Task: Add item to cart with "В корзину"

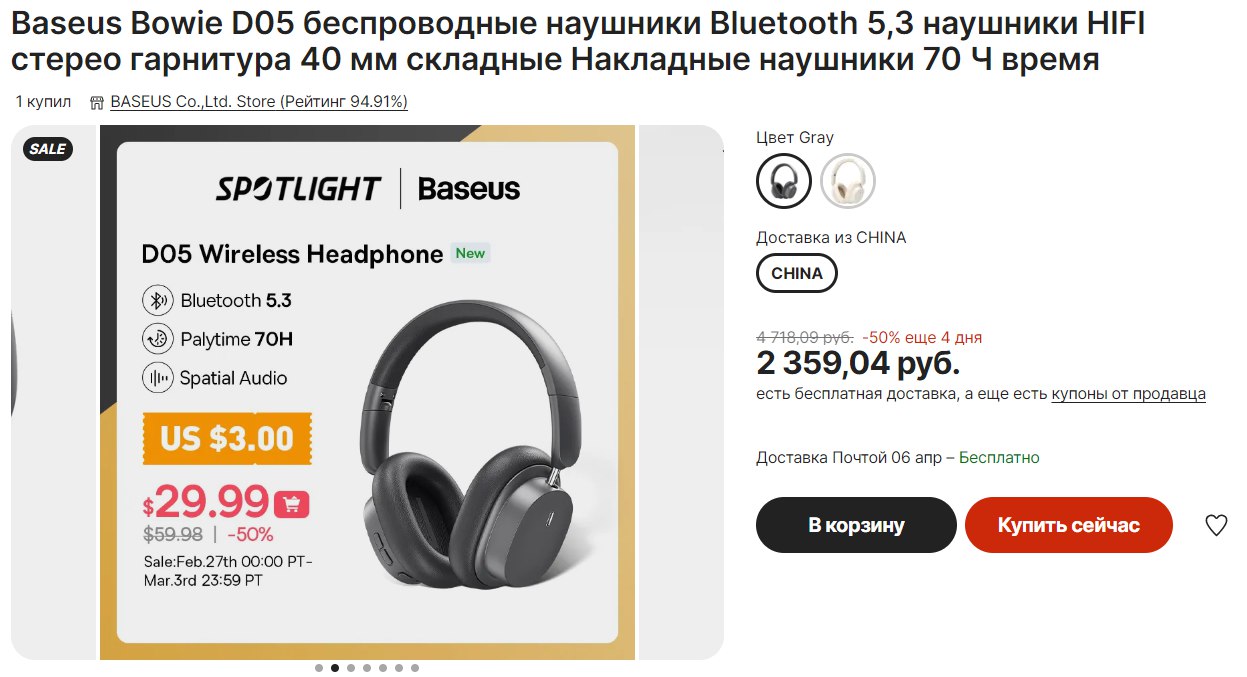Action: [856, 525]
